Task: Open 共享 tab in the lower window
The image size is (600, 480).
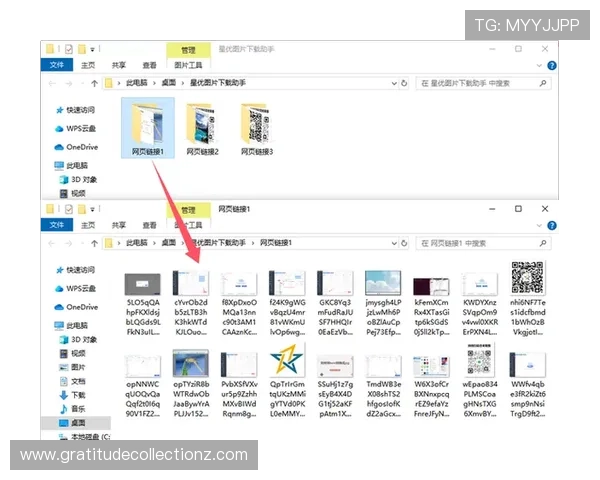Action: [119, 225]
